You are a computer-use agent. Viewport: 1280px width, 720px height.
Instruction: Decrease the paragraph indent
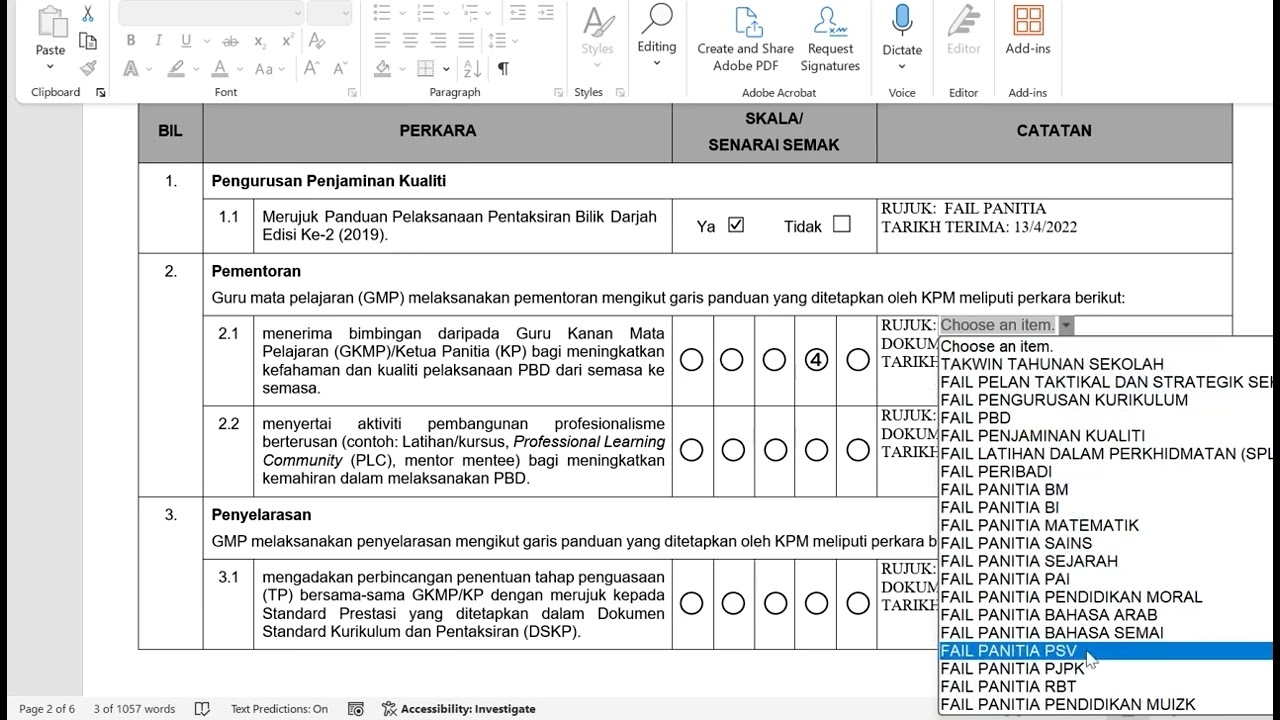517,13
